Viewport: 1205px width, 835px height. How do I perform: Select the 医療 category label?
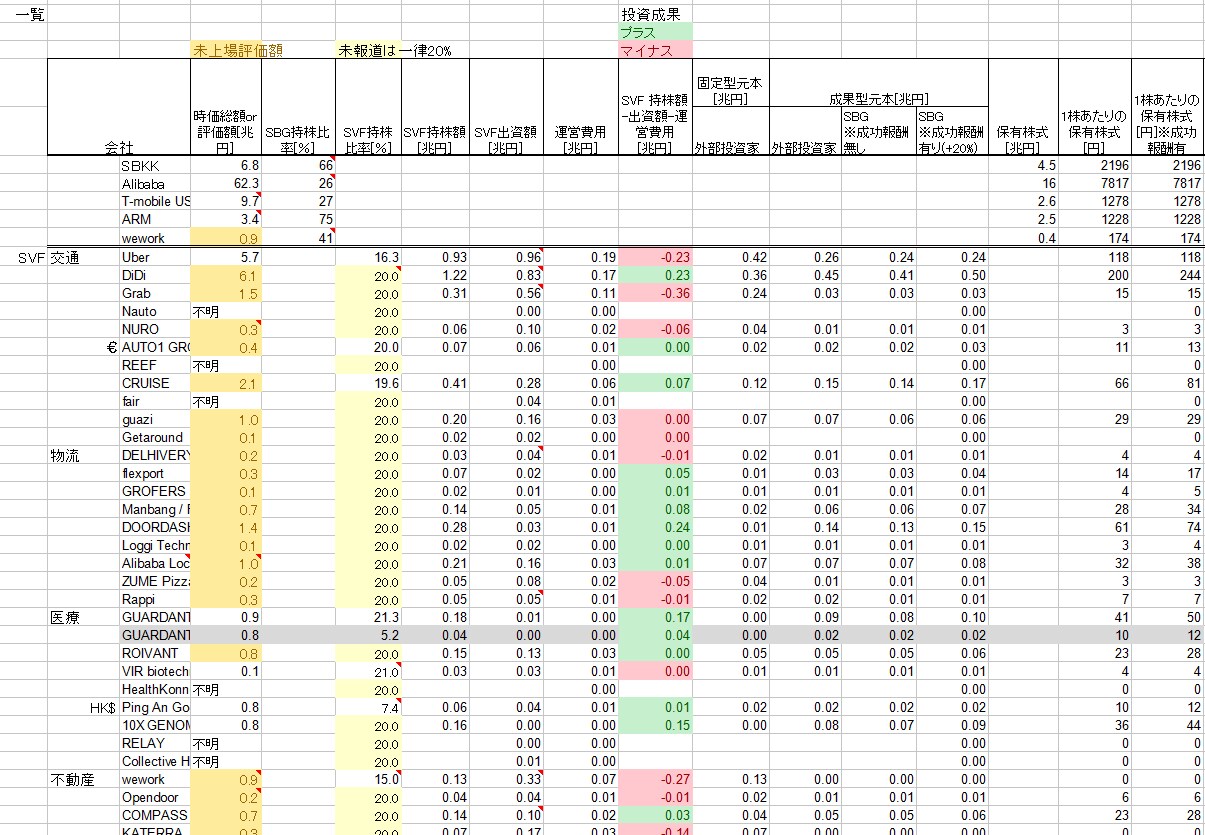click(x=84, y=617)
